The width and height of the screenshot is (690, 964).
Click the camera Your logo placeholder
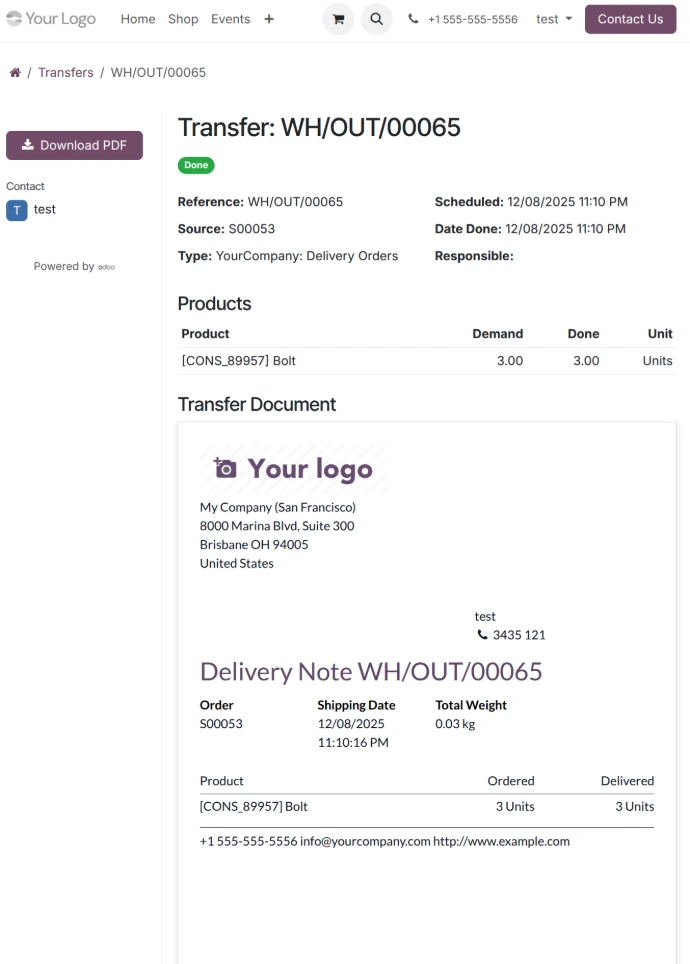[x=292, y=468]
